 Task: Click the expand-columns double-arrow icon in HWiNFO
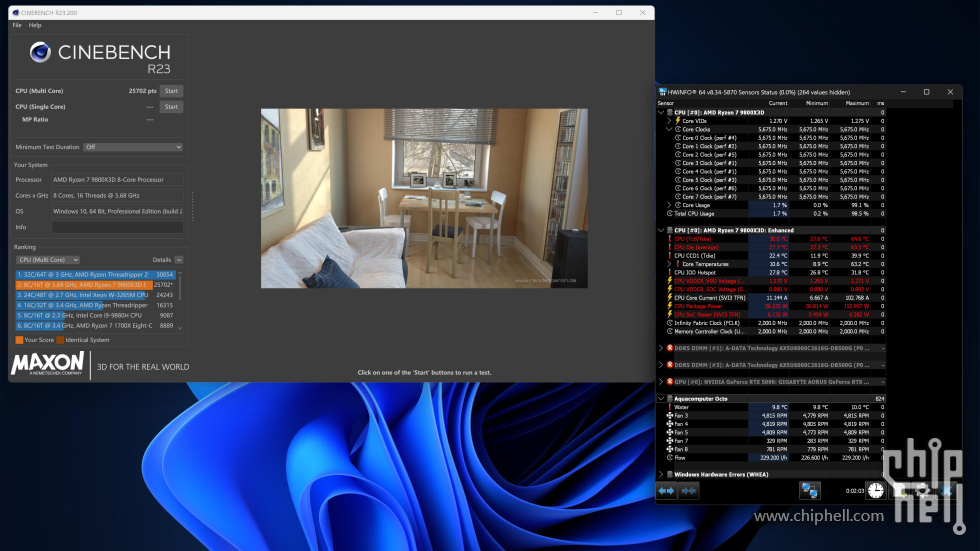pyautogui.click(x=666, y=490)
